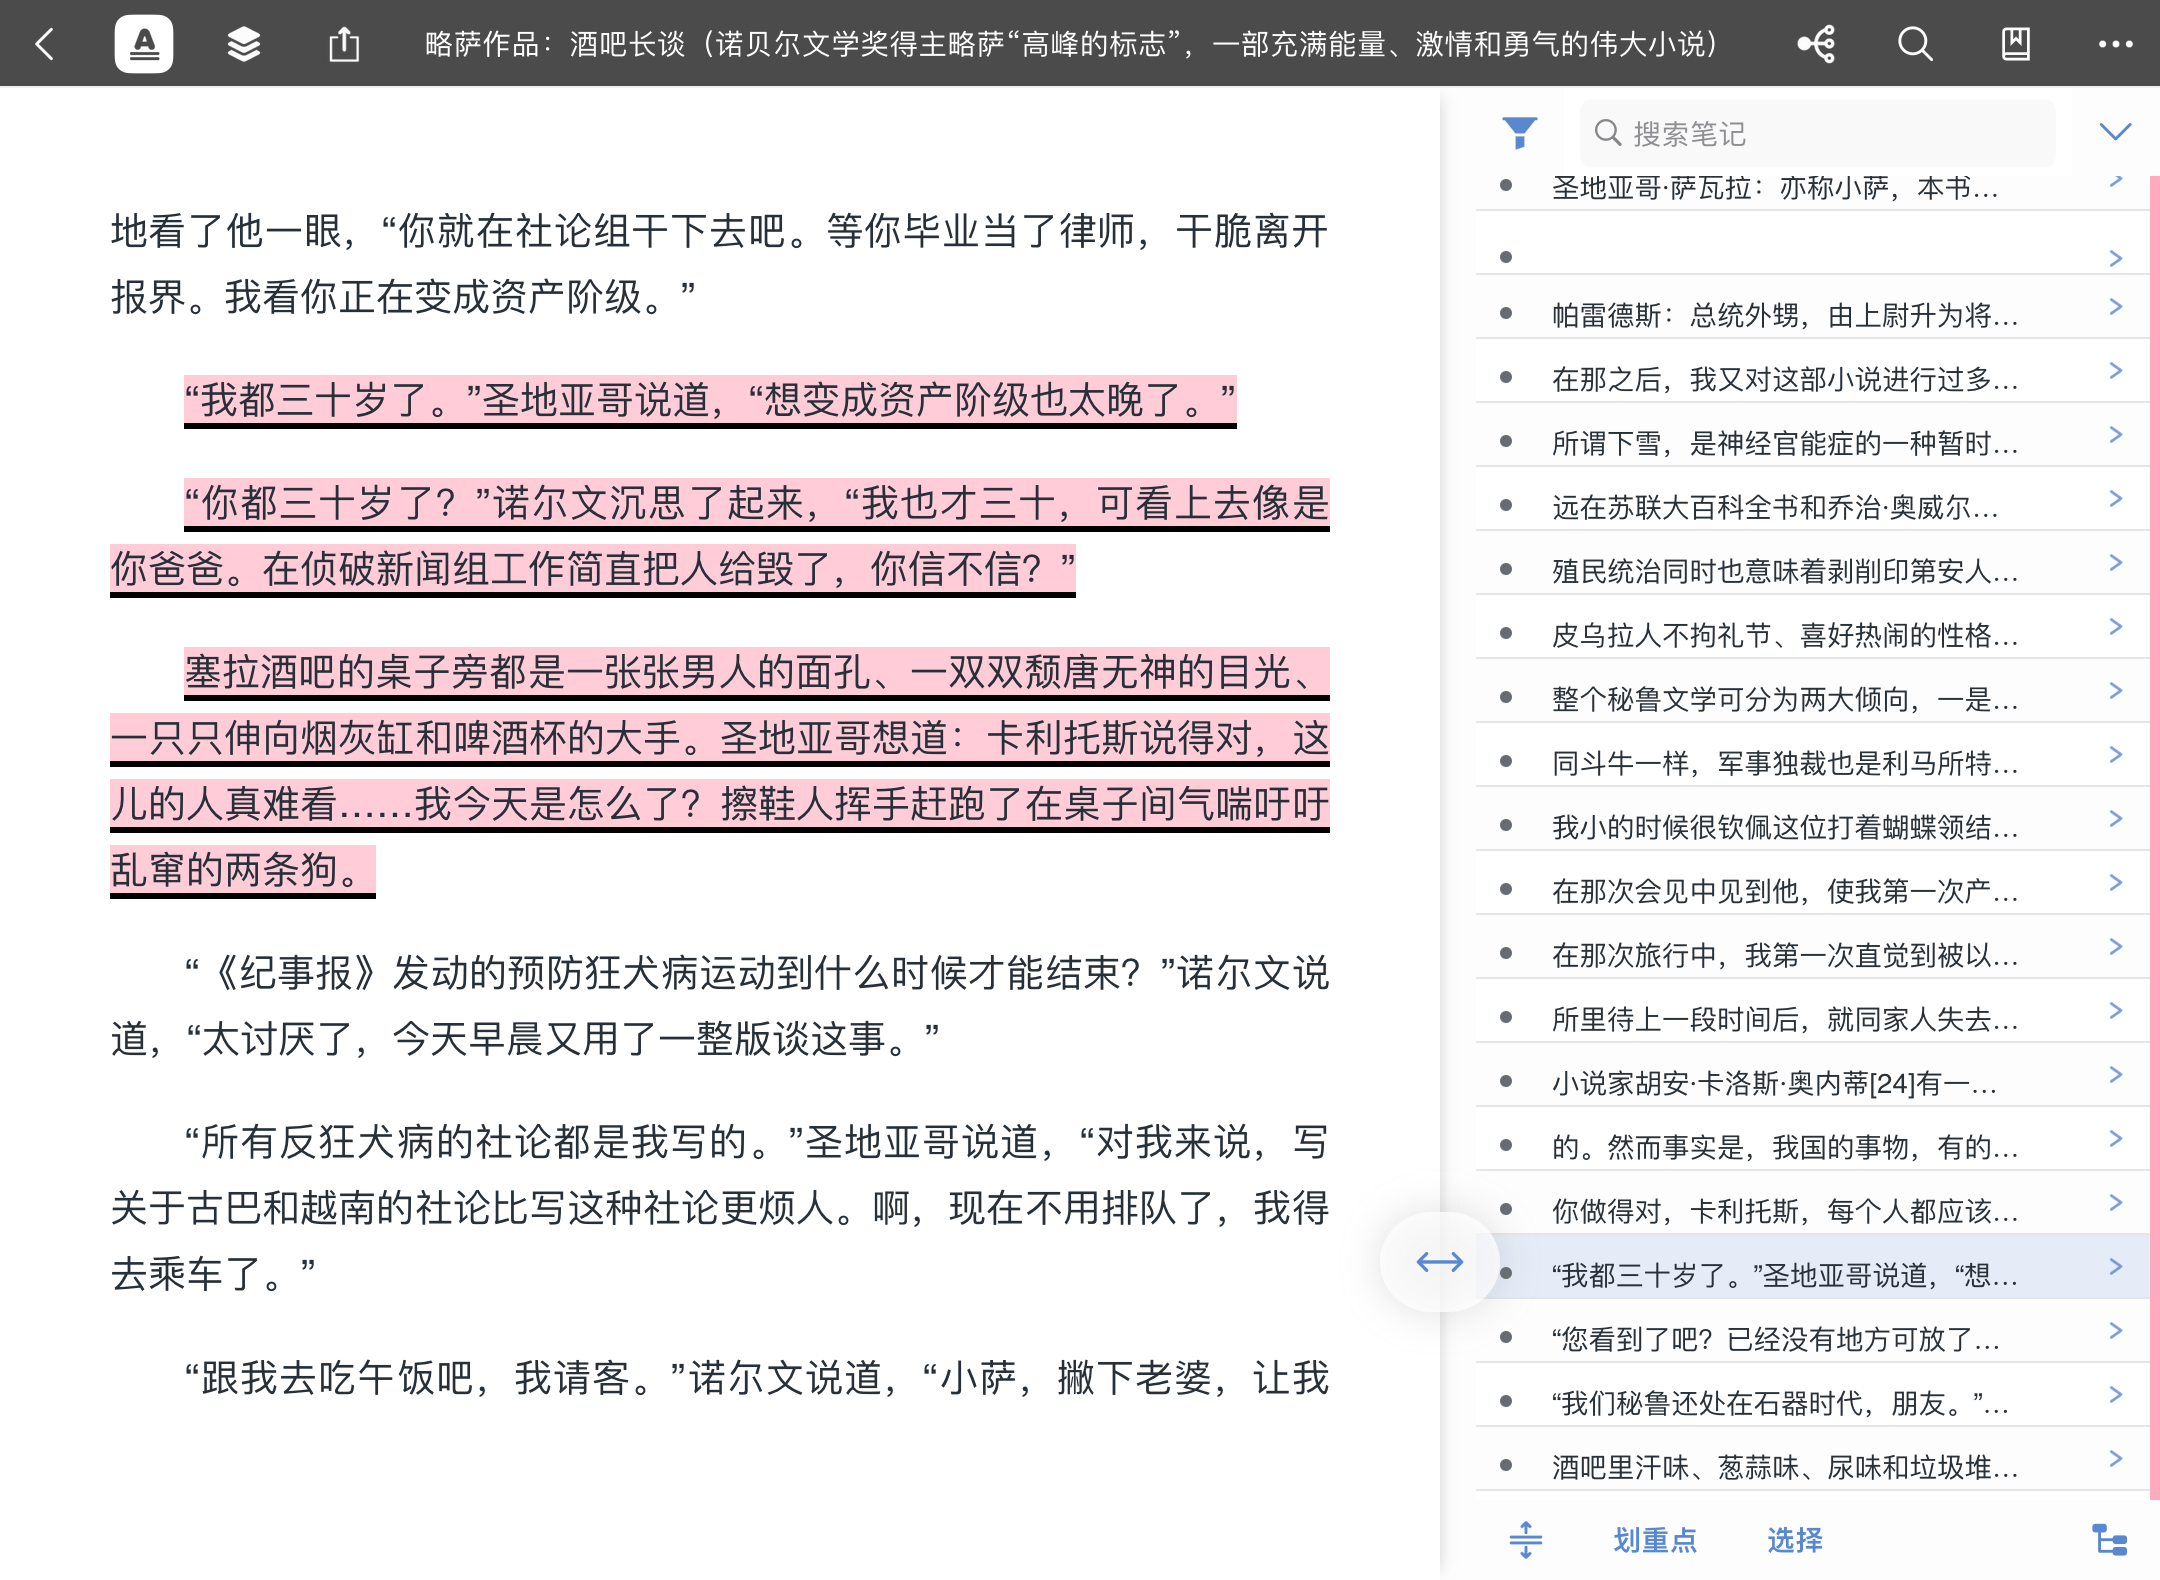Open the display and font settings

pos(146,44)
